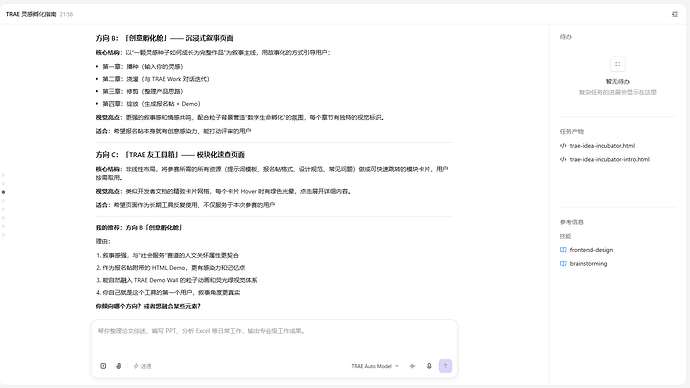Click the highlighted dark navigation dot on left

click(x=4, y=192)
